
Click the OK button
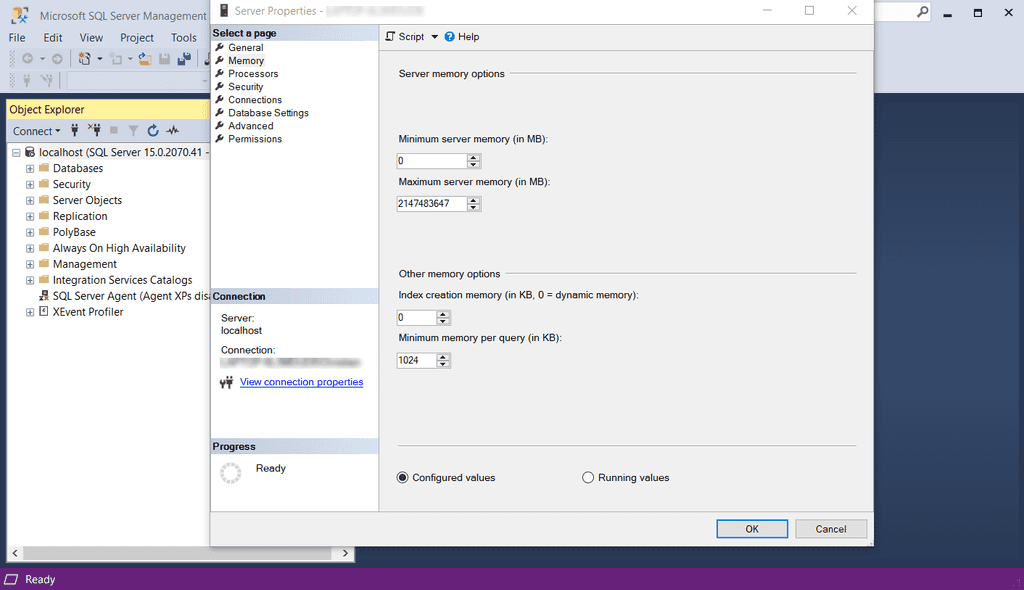point(751,528)
